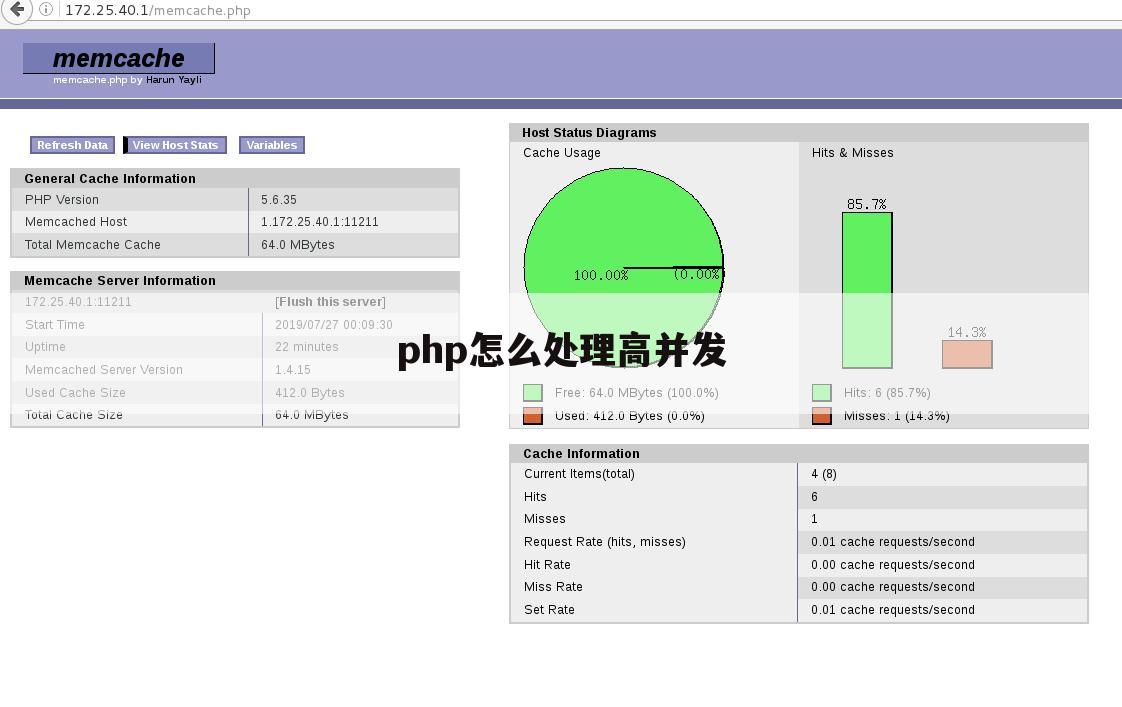The height and width of the screenshot is (707, 1122).
Task: Click the Total Cache Size label
Action: (x=74, y=415)
